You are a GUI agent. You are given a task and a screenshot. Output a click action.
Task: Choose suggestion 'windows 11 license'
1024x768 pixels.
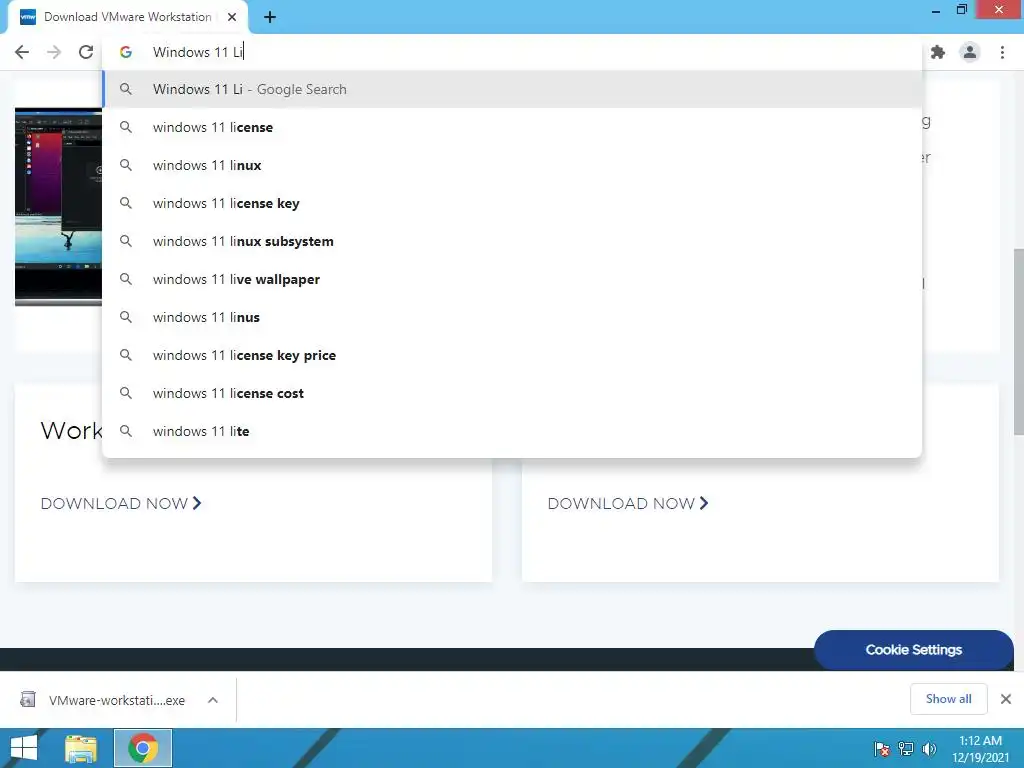click(x=513, y=127)
